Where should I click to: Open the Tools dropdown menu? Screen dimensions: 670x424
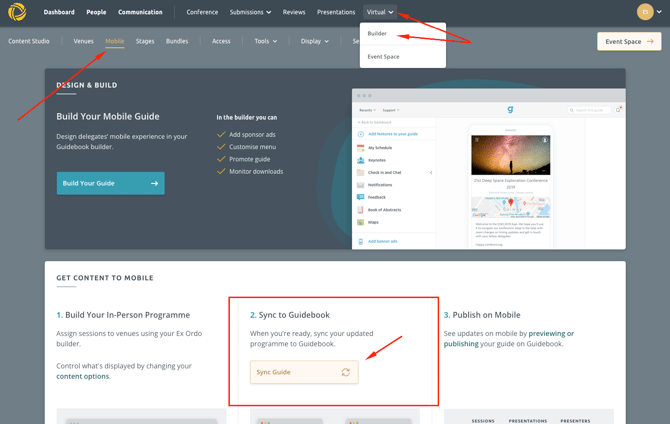click(266, 41)
